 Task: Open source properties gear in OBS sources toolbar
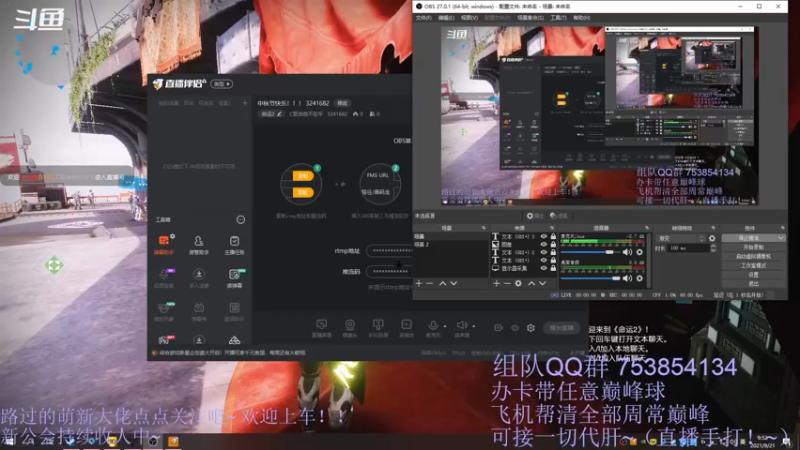[x=518, y=283]
